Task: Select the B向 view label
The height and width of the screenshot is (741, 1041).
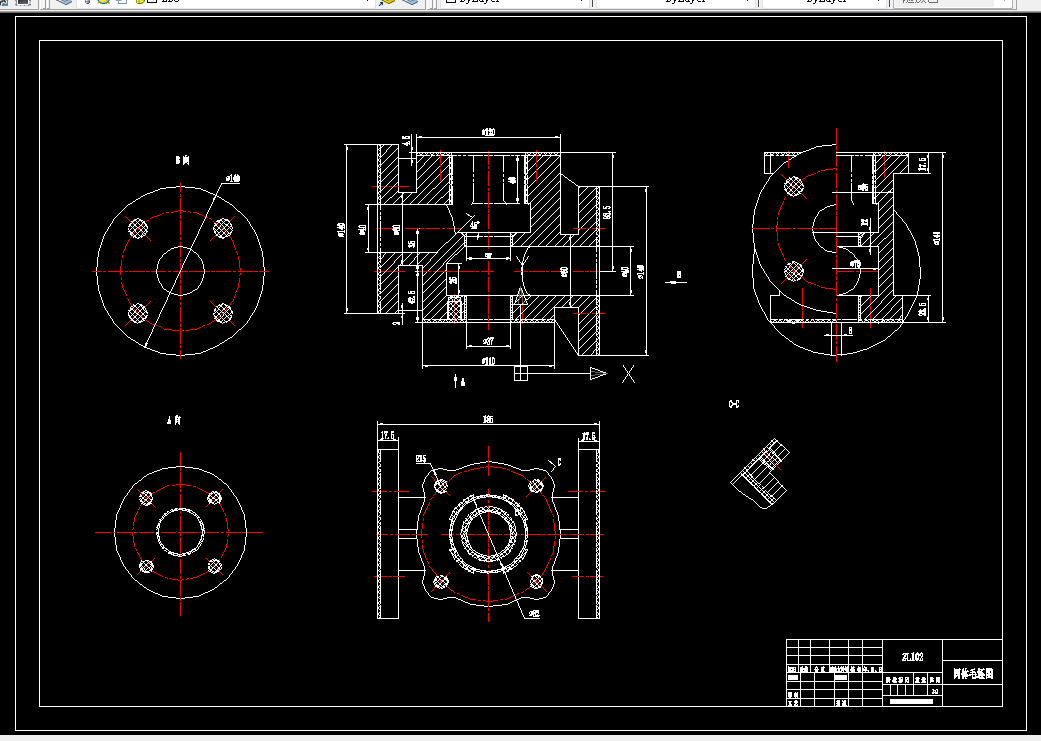Action: pos(183,160)
